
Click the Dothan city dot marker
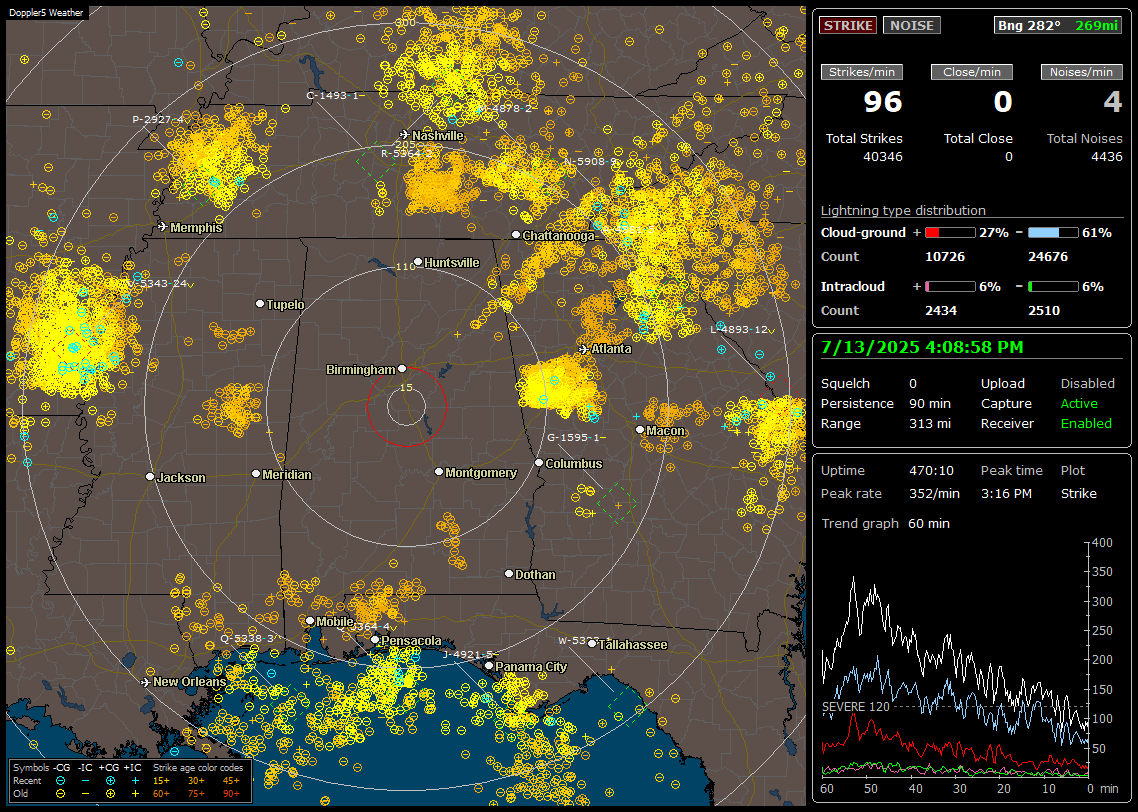click(509, 573)
